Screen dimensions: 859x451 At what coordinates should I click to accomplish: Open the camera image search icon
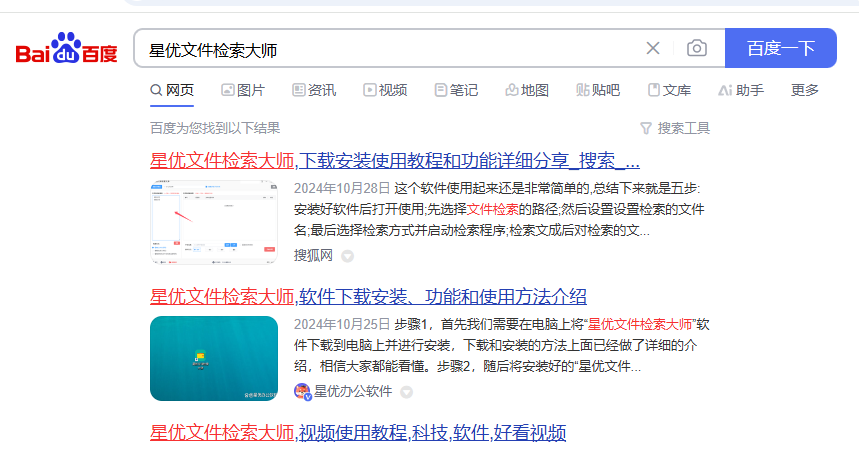pos(697,48)
